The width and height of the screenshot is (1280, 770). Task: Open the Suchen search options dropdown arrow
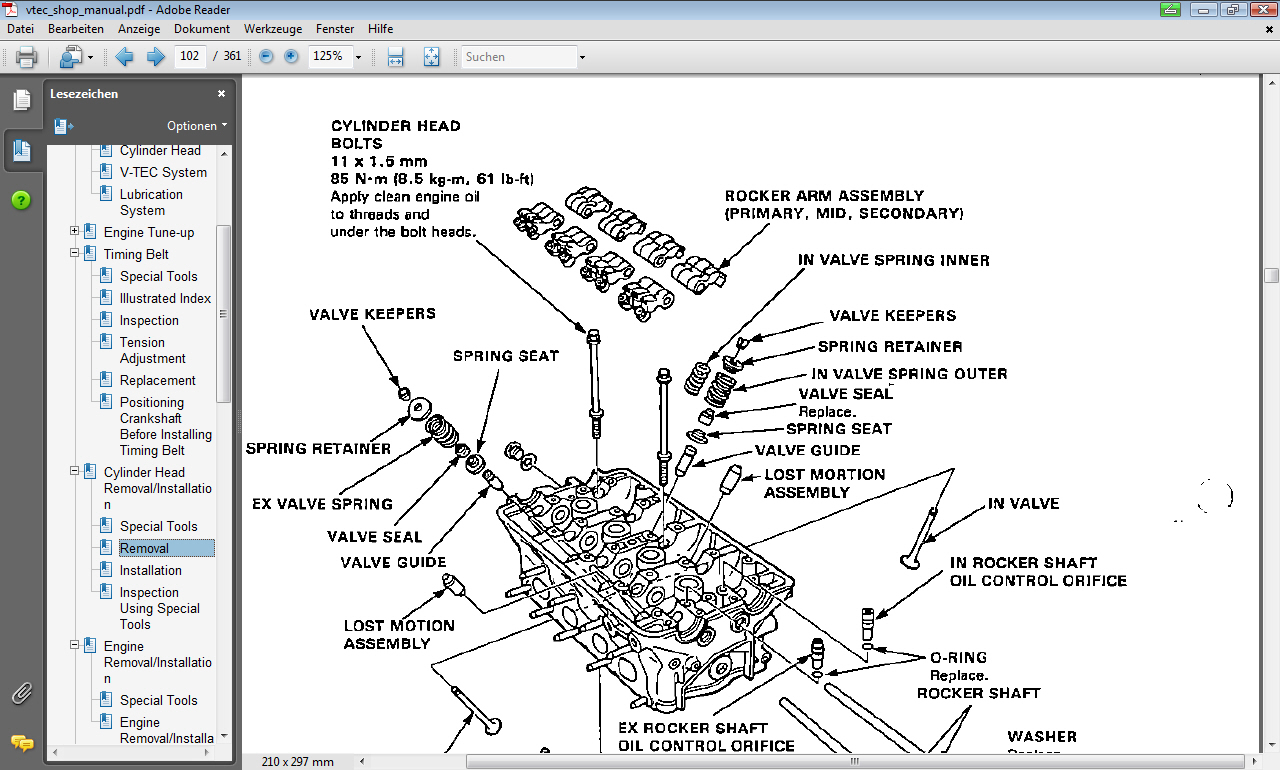click(x=582, y=57)
